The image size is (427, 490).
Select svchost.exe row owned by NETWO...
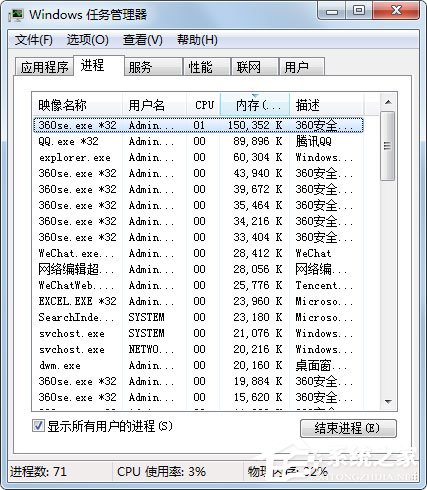tap(198, 349)
